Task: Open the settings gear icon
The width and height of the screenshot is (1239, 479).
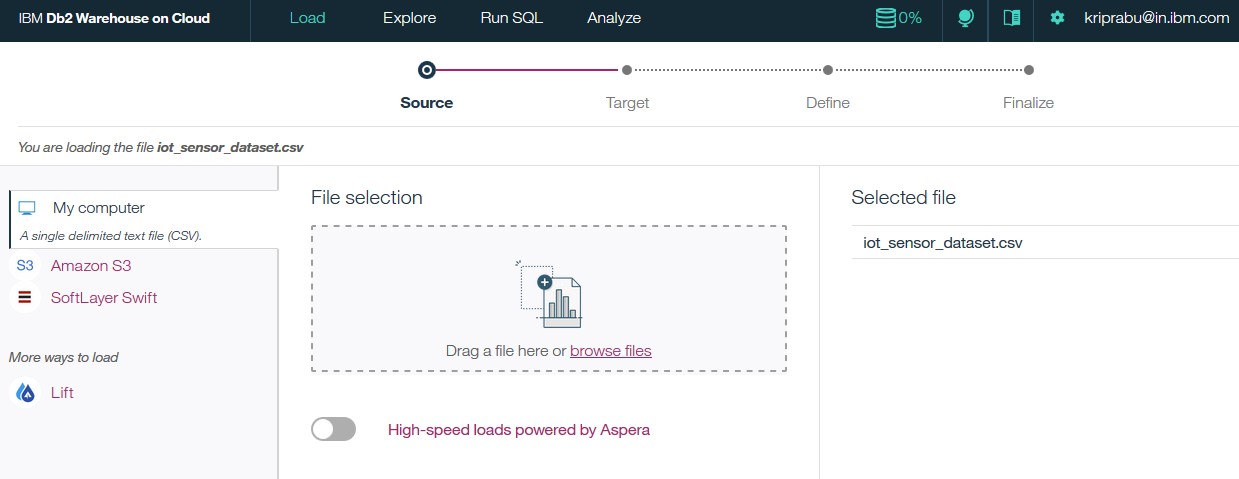Action: point(1057,18)
